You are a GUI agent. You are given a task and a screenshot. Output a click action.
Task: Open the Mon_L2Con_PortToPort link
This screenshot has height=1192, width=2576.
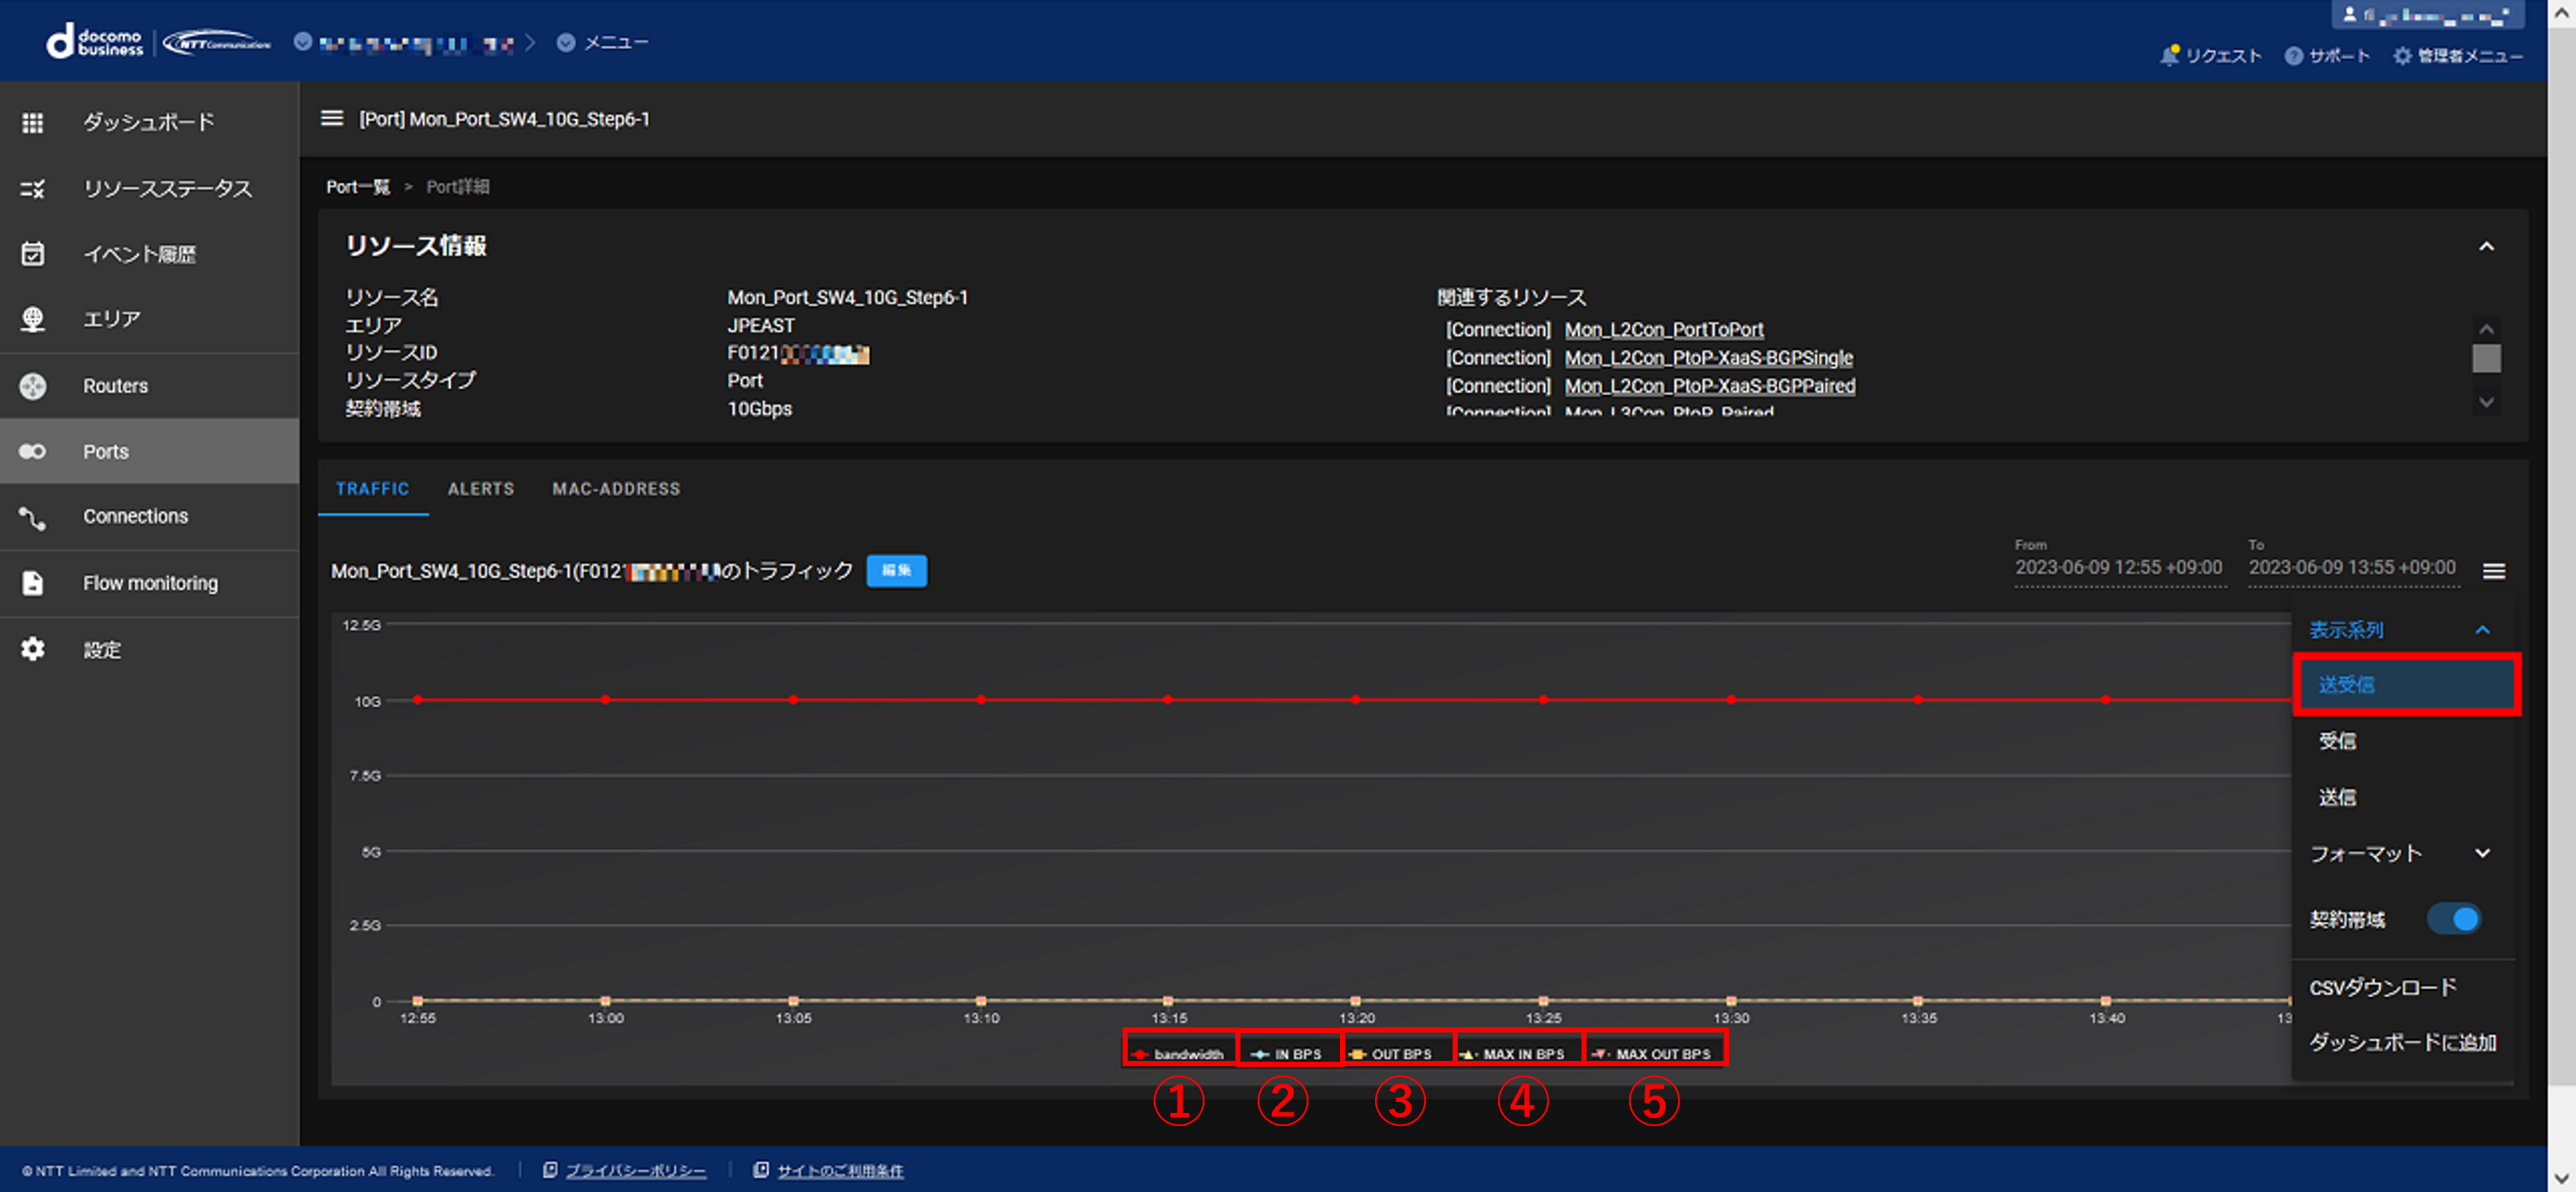click(1663, 330)
